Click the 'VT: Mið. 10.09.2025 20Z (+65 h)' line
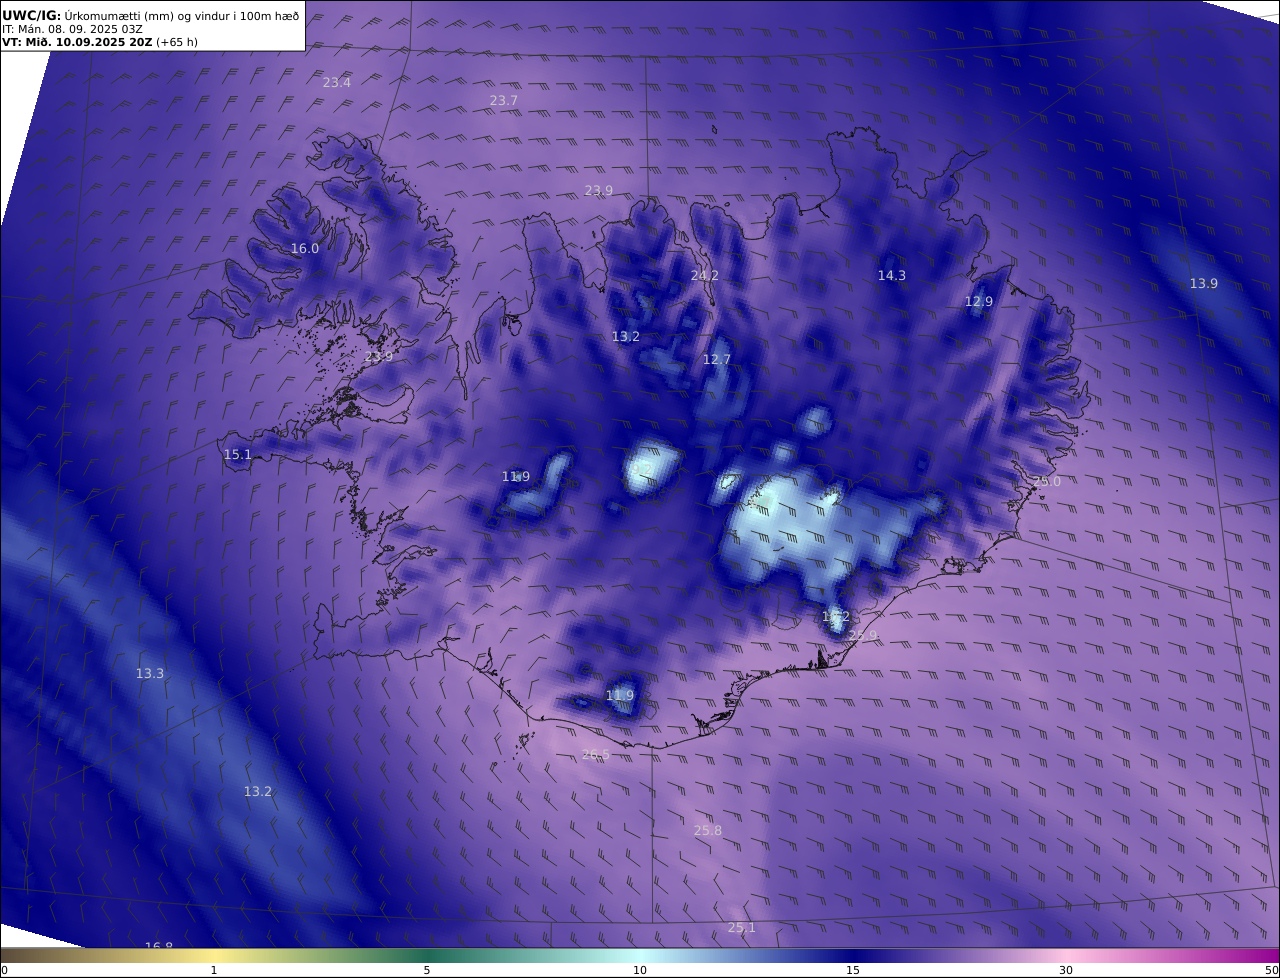The width and height of the screenshot is (1280, 978). pos(100,42)
